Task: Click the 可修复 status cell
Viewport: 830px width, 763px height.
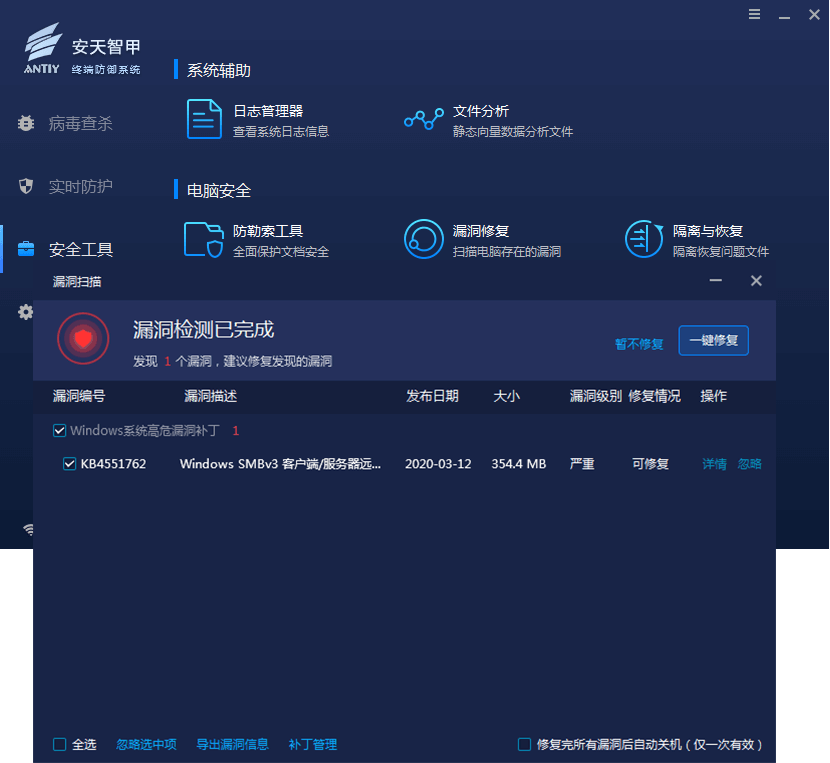Action: click(x=651, y=464)
